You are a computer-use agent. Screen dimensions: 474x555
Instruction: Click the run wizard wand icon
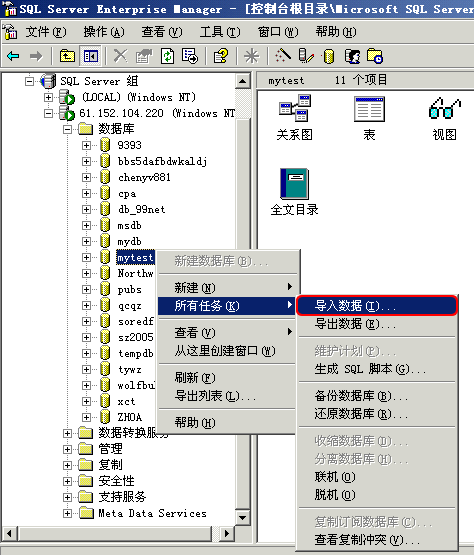[x=282, y=56]
